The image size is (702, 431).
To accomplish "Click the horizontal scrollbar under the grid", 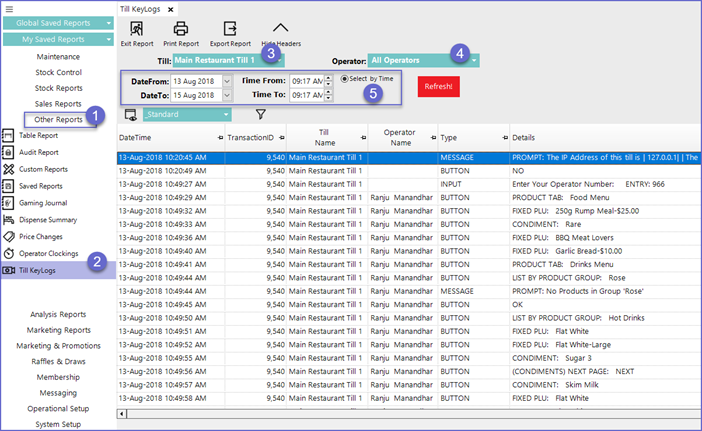I will 400,413.
